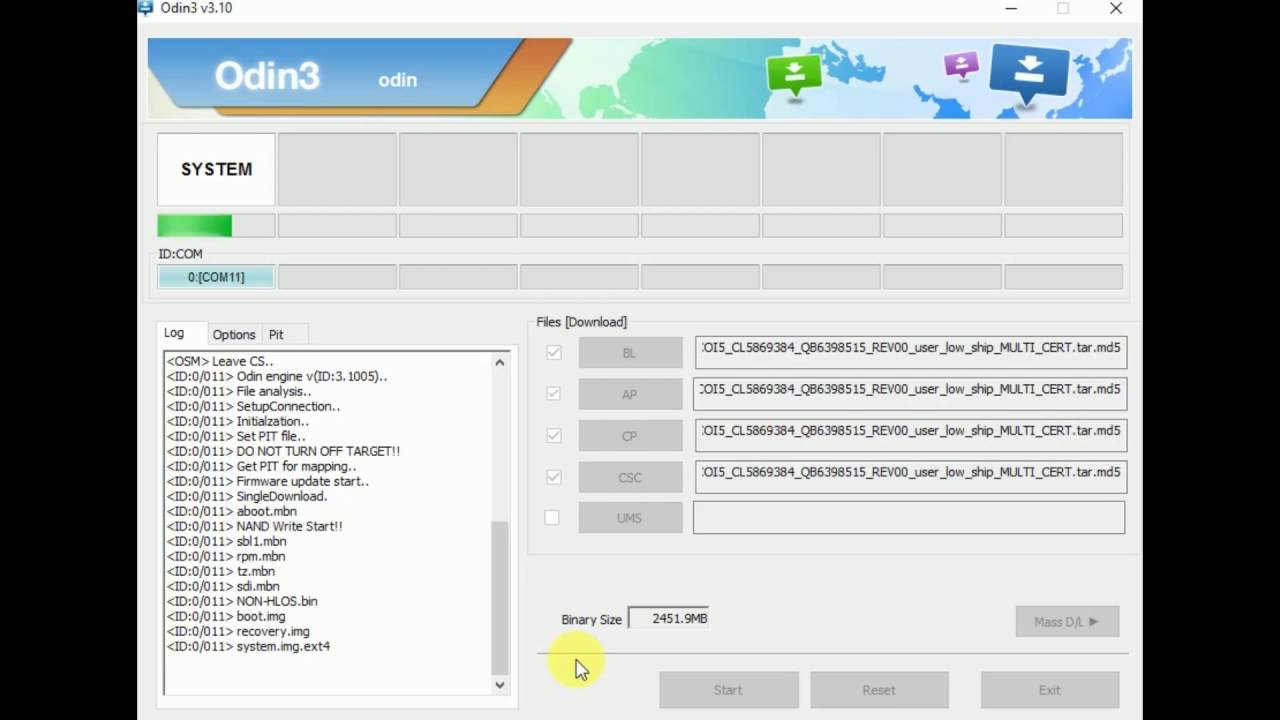Click the CP file button
1280x720 pixels.
[630, 436]
